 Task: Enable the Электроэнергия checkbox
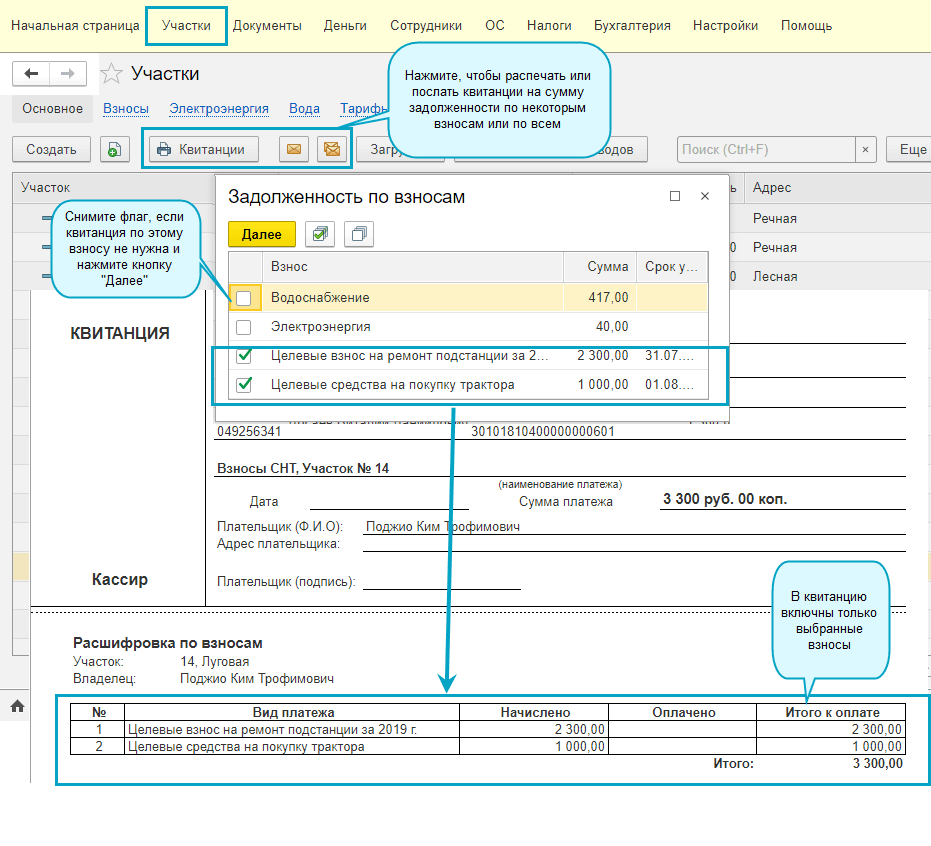click(x=244, y=327)
